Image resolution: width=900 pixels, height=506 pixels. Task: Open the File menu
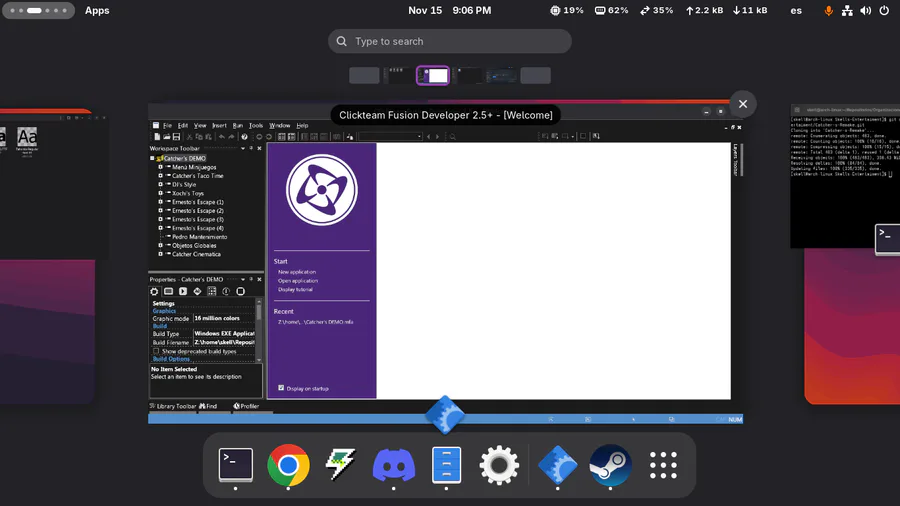[x=167, y=126]
